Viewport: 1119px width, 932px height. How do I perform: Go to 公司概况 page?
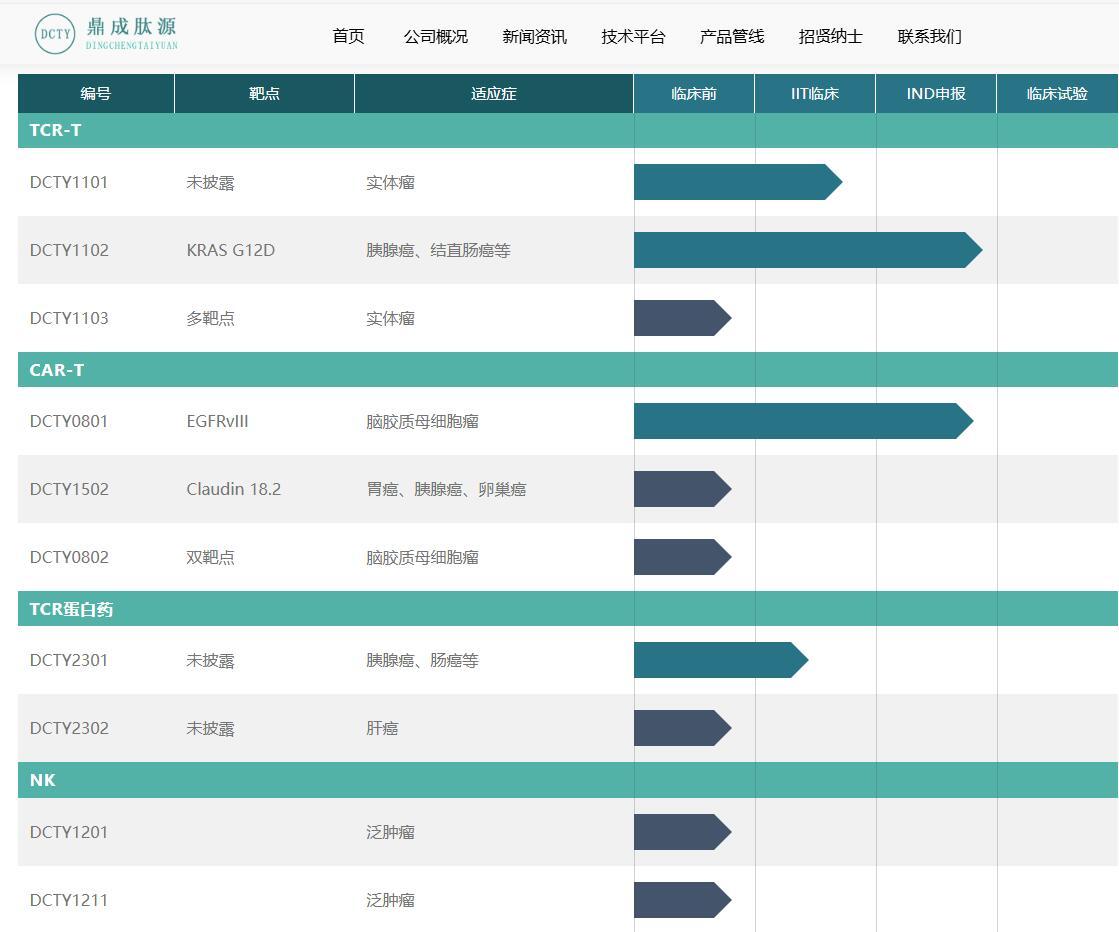pos(435,37)
